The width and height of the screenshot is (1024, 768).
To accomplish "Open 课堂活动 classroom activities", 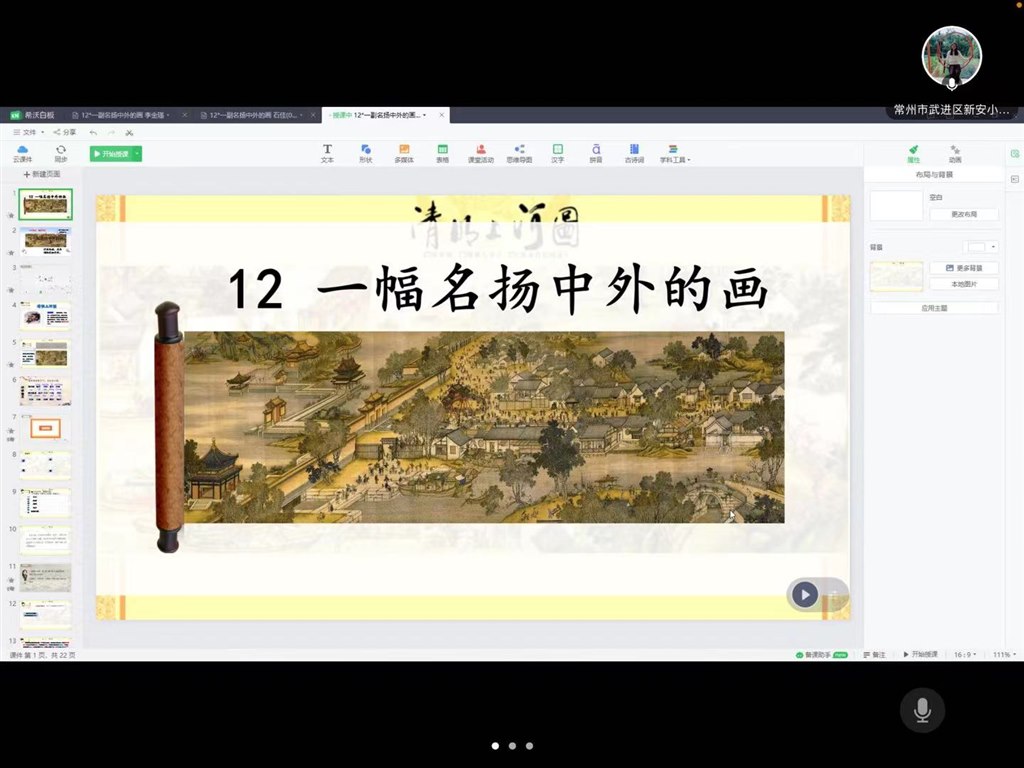I will pyautogui.click(x=481, y=153).
